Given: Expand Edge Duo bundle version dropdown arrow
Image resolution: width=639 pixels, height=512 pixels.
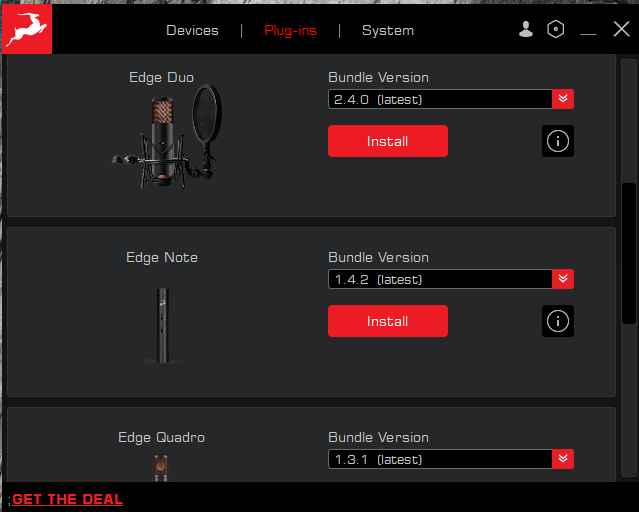Looking at the screenshot, I should [x=563, y=99].
